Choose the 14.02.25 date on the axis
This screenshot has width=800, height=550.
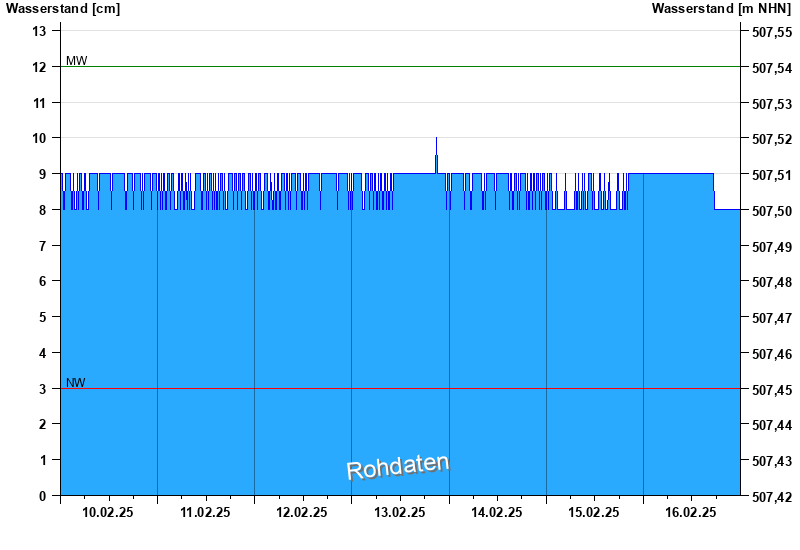coord(496,512)
